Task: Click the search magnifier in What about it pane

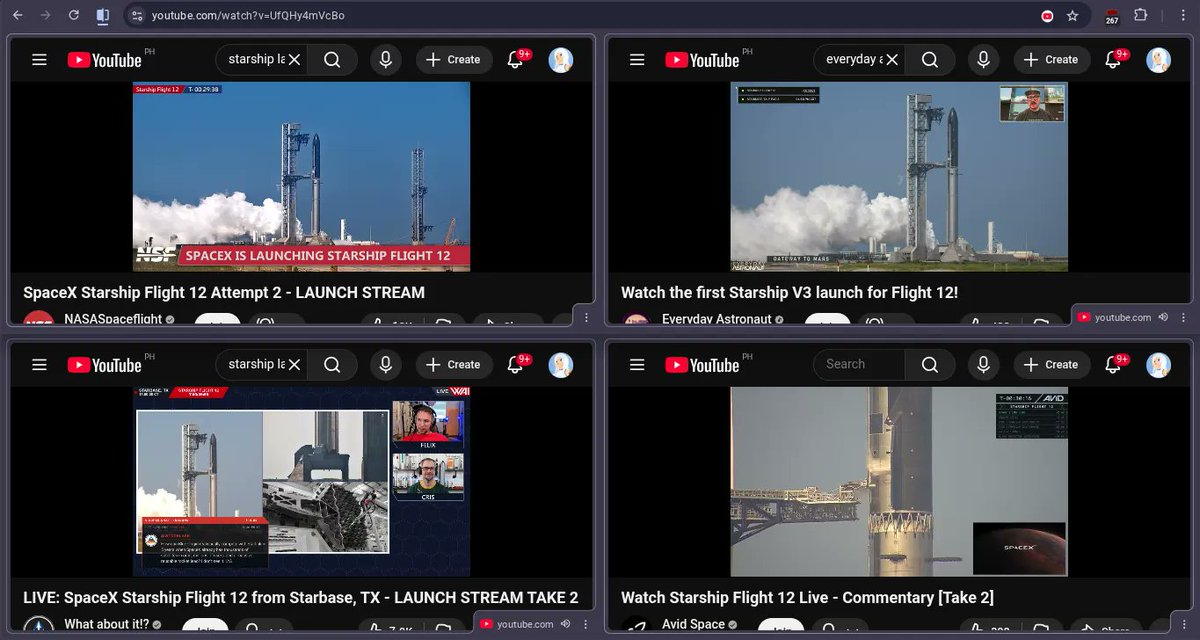Action: [x=333, y=365]
